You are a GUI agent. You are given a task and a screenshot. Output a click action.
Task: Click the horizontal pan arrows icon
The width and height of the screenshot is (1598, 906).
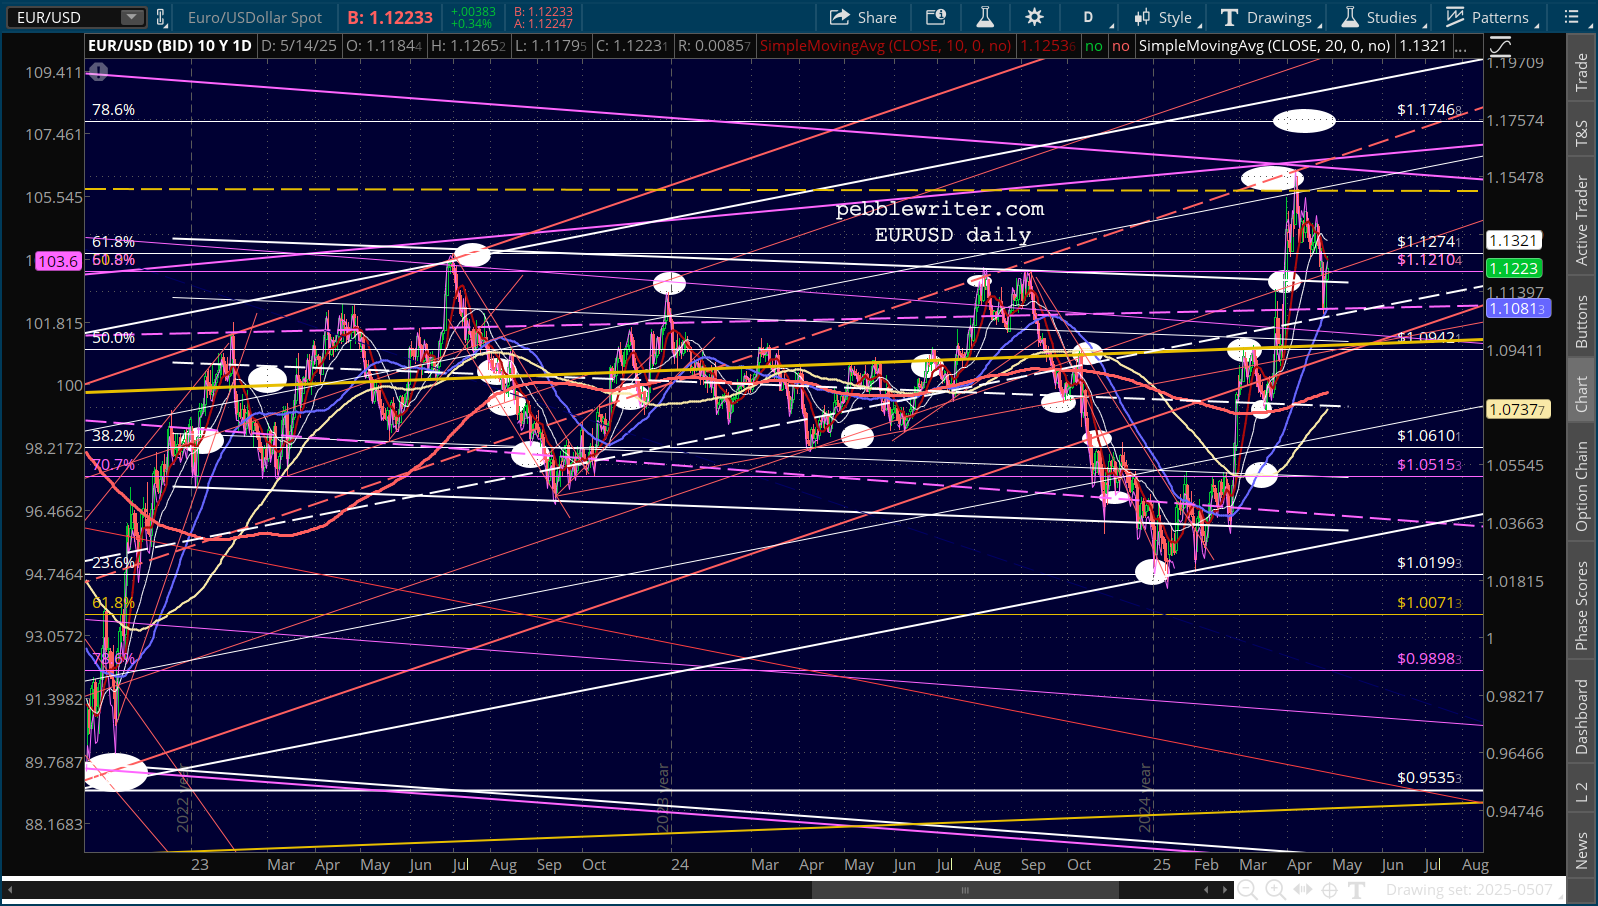click(1302, 890)
